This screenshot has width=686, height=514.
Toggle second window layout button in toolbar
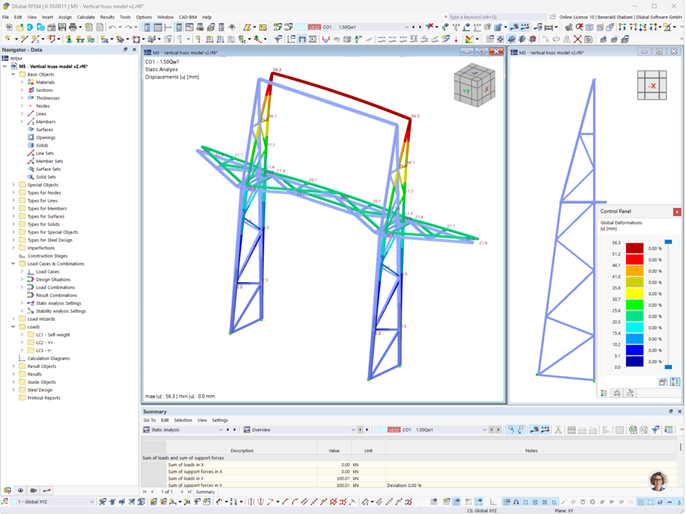click(x=158, y=27)
